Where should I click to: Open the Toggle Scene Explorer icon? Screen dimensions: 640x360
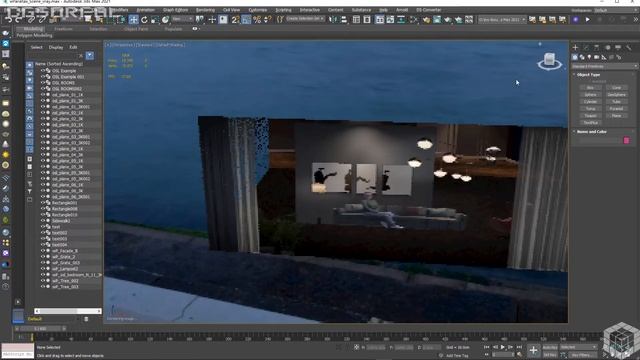(x=356, y=19)
